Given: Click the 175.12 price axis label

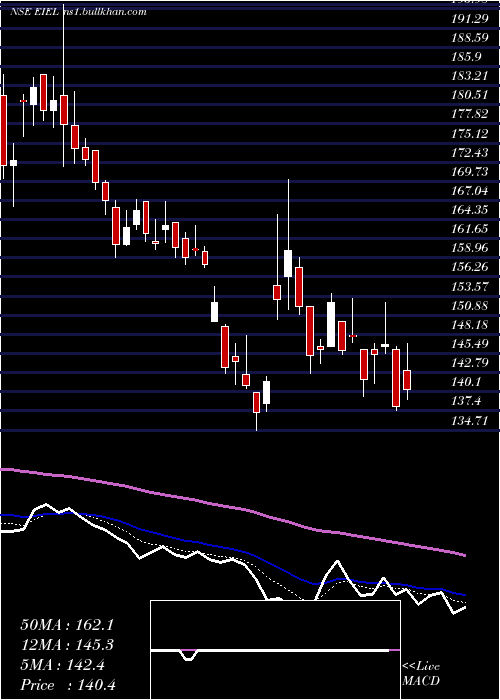Looking at the screenshot, I should tap(470, 133).
